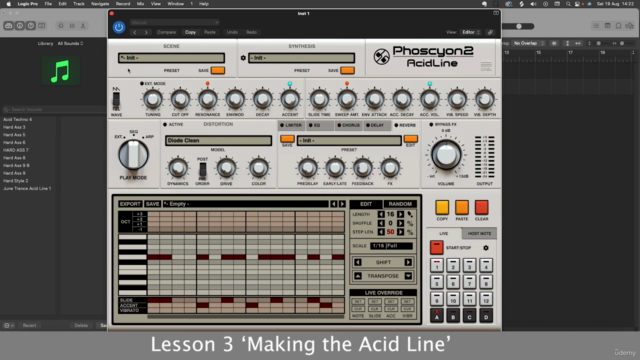Screen dimensions: 640x360
Task: Click the plugin link chain icon
Action: click(490, 32)
